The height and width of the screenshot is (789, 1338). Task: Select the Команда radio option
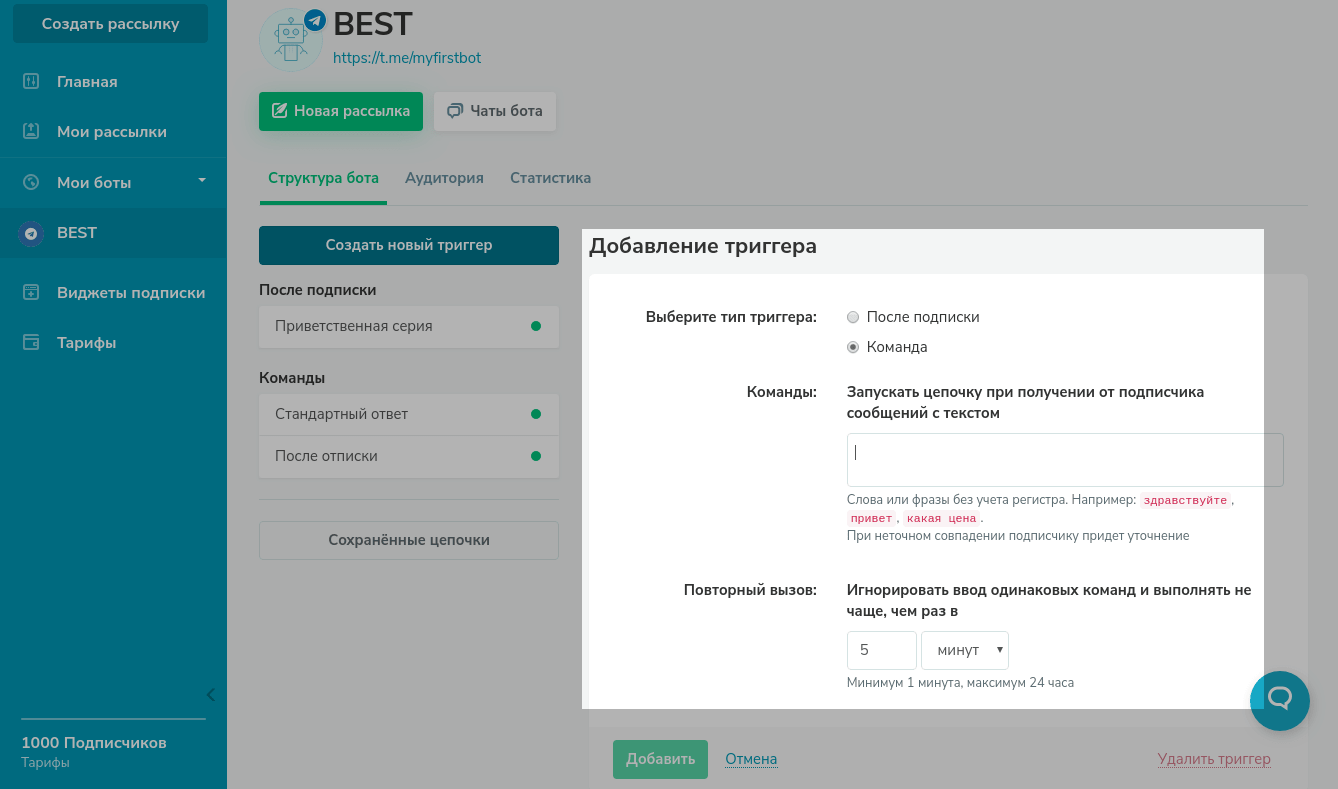[853, 347]
